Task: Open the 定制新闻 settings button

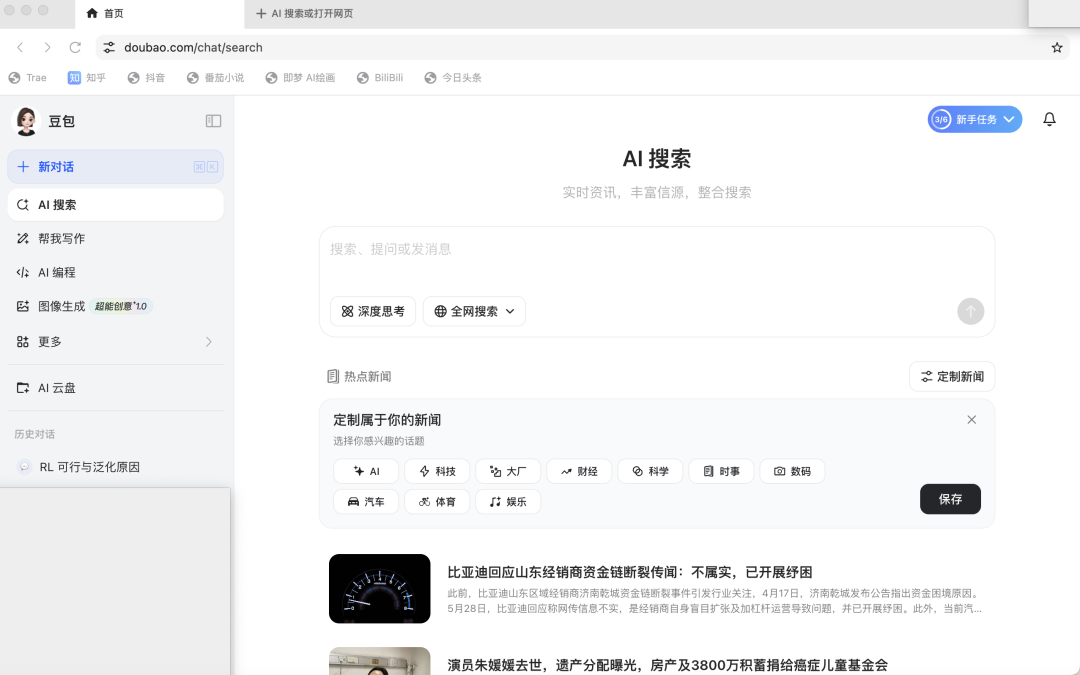Action: point(952,376)
